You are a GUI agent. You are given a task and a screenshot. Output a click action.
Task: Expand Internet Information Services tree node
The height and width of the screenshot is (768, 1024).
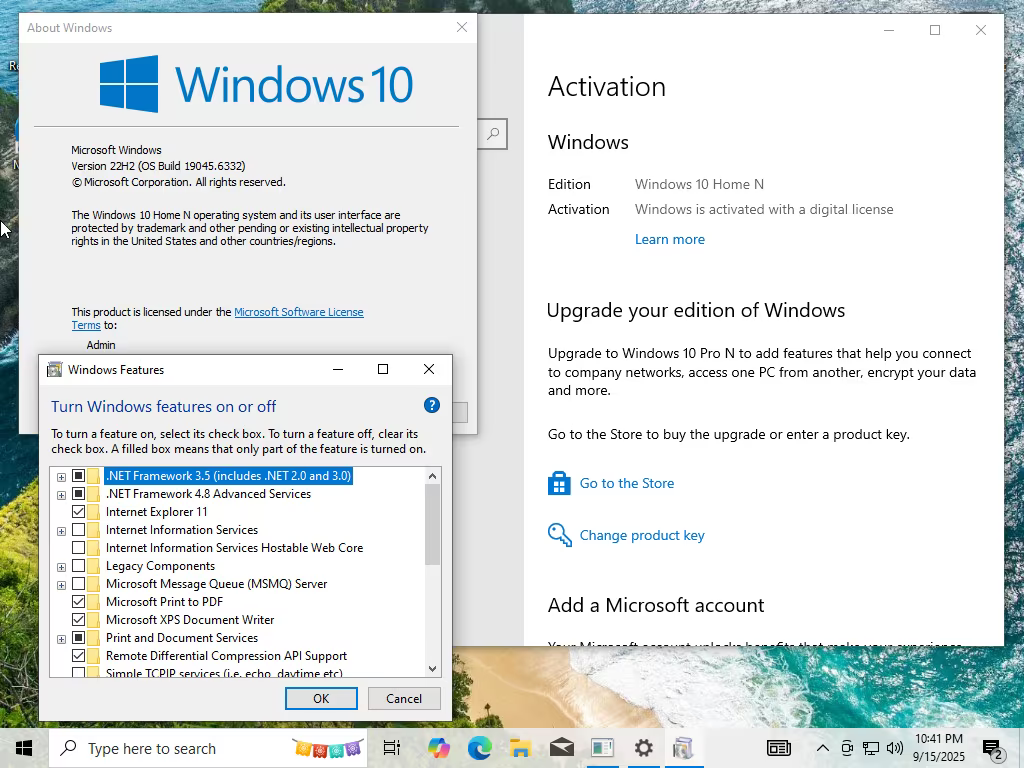[61, 531]
